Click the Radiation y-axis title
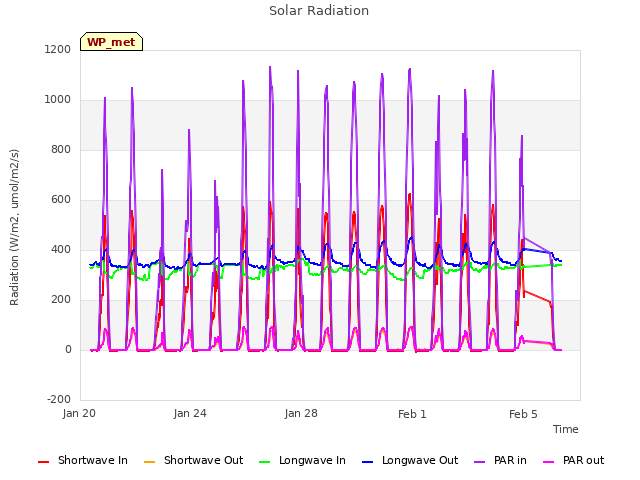The image size is (640, 480). click(x=14, y=227)
